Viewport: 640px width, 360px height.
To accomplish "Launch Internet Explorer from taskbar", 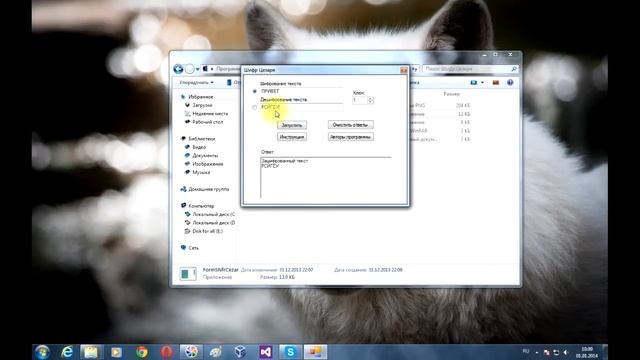I will [67, 352].
